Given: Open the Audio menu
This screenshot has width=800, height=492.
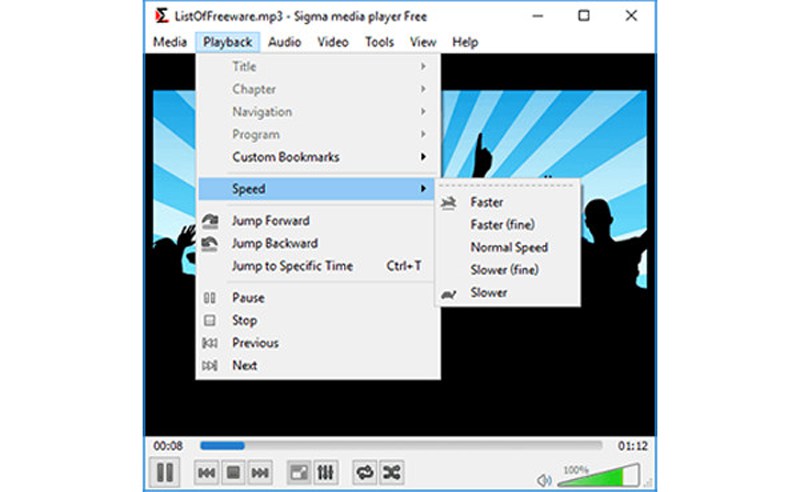Looking at the screenshot, I should coord(285,42).
